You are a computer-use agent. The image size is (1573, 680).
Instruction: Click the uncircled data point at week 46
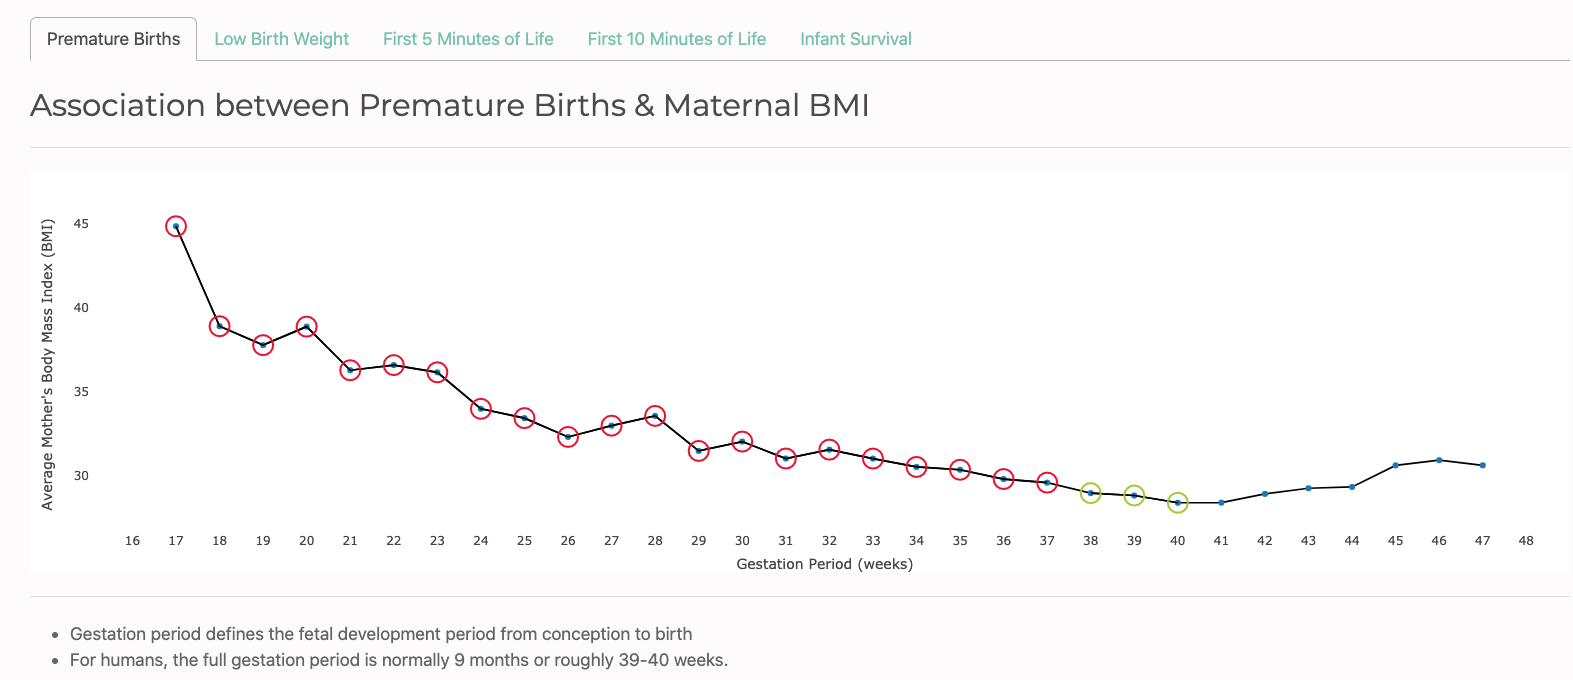pyautogui.click(x=1438, y=460)
